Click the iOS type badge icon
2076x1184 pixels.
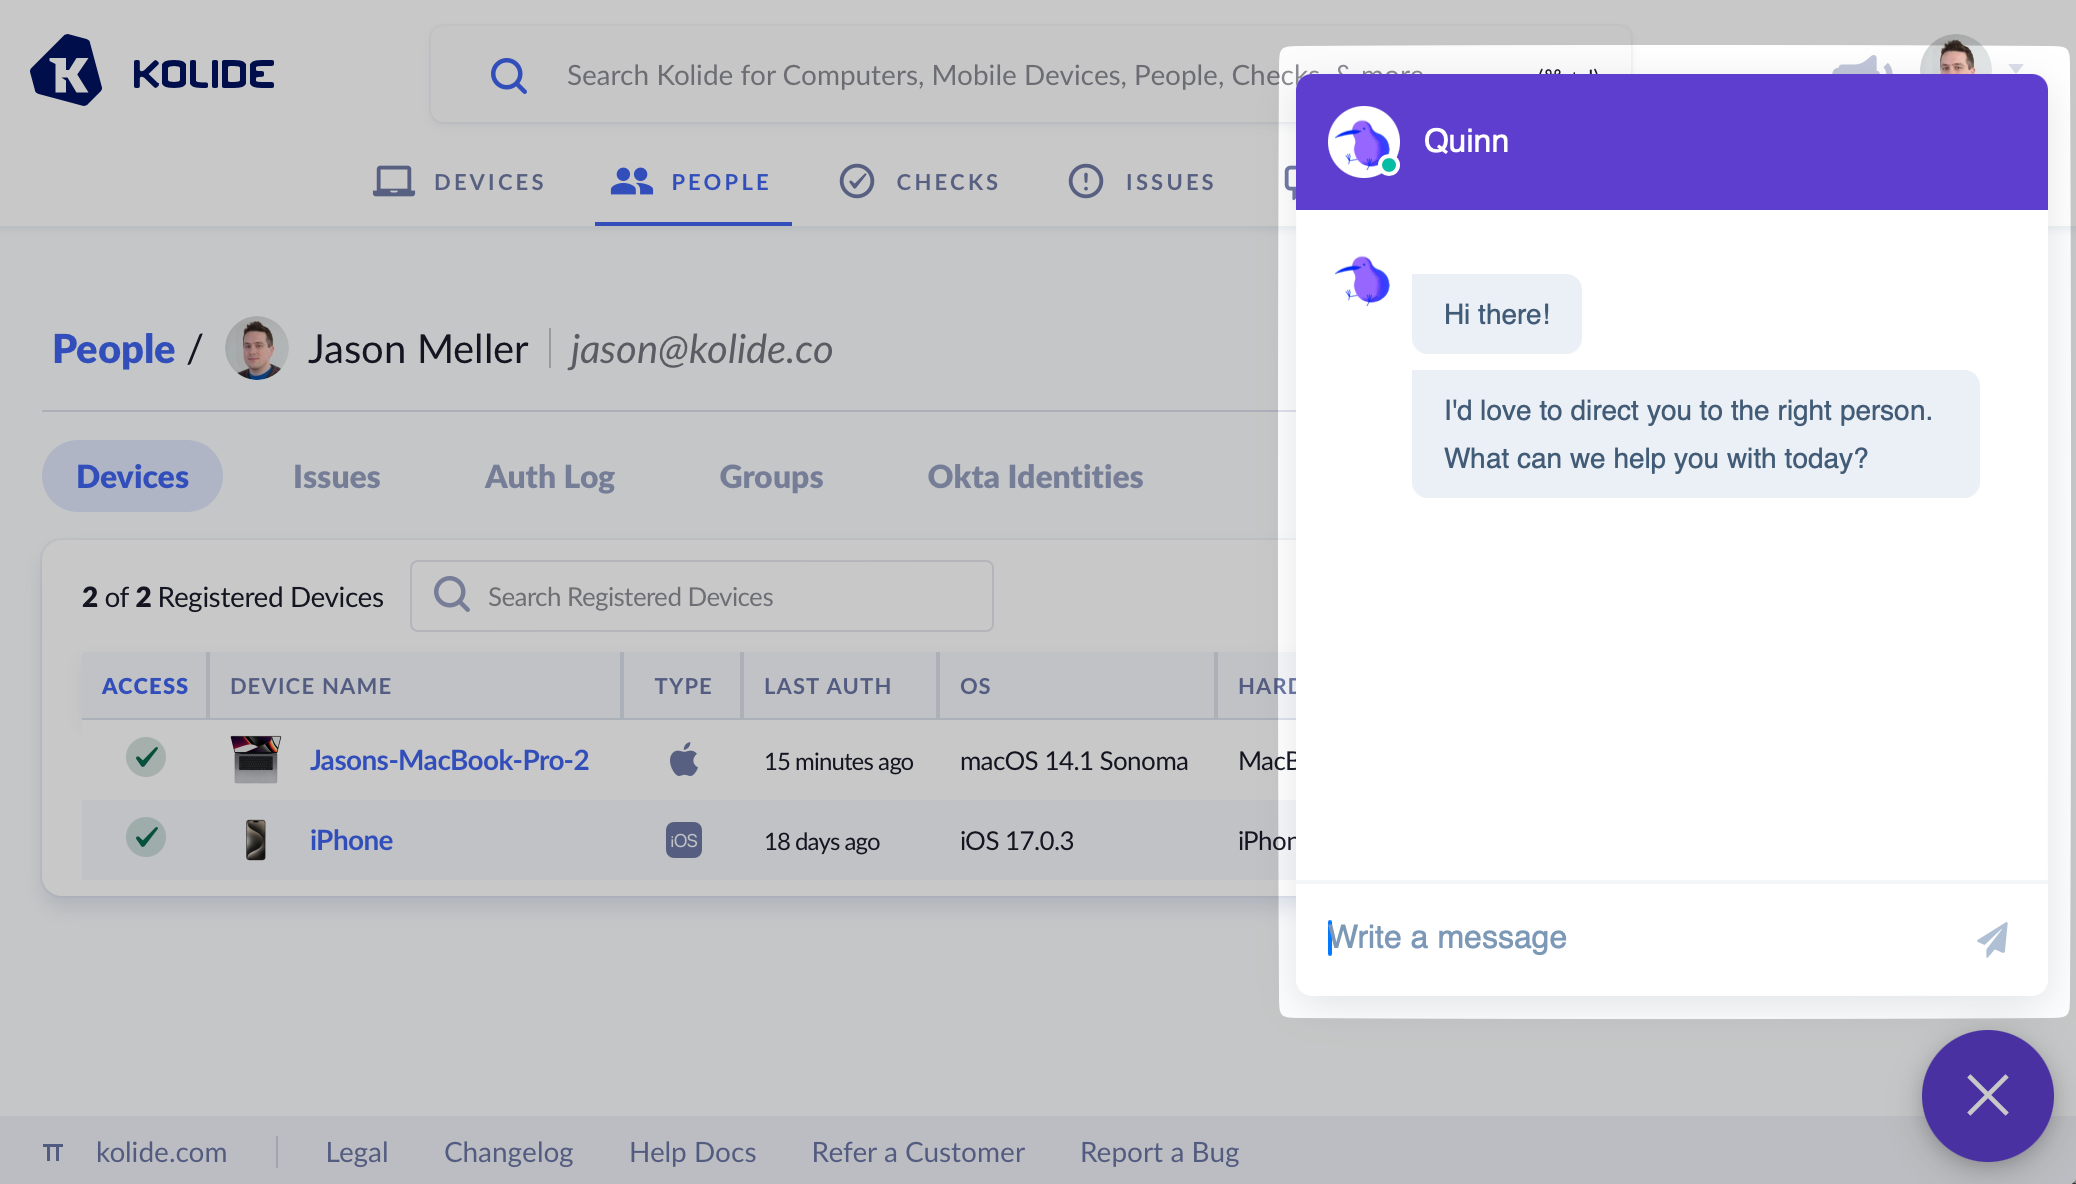tap(684, 840)
